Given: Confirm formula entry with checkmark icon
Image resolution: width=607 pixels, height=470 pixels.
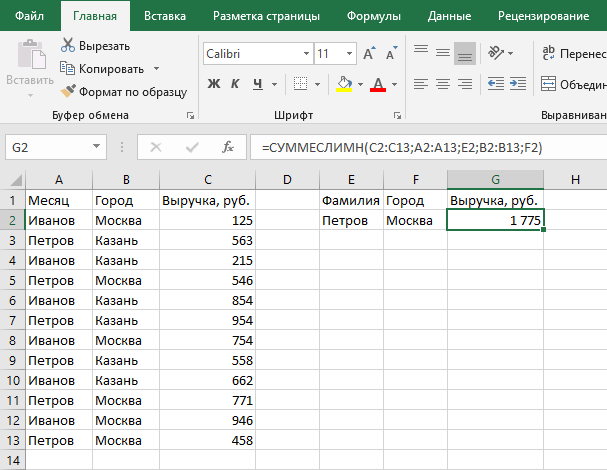Looking at the screenshot, I should pyautogui.click(x=192, y=148).
